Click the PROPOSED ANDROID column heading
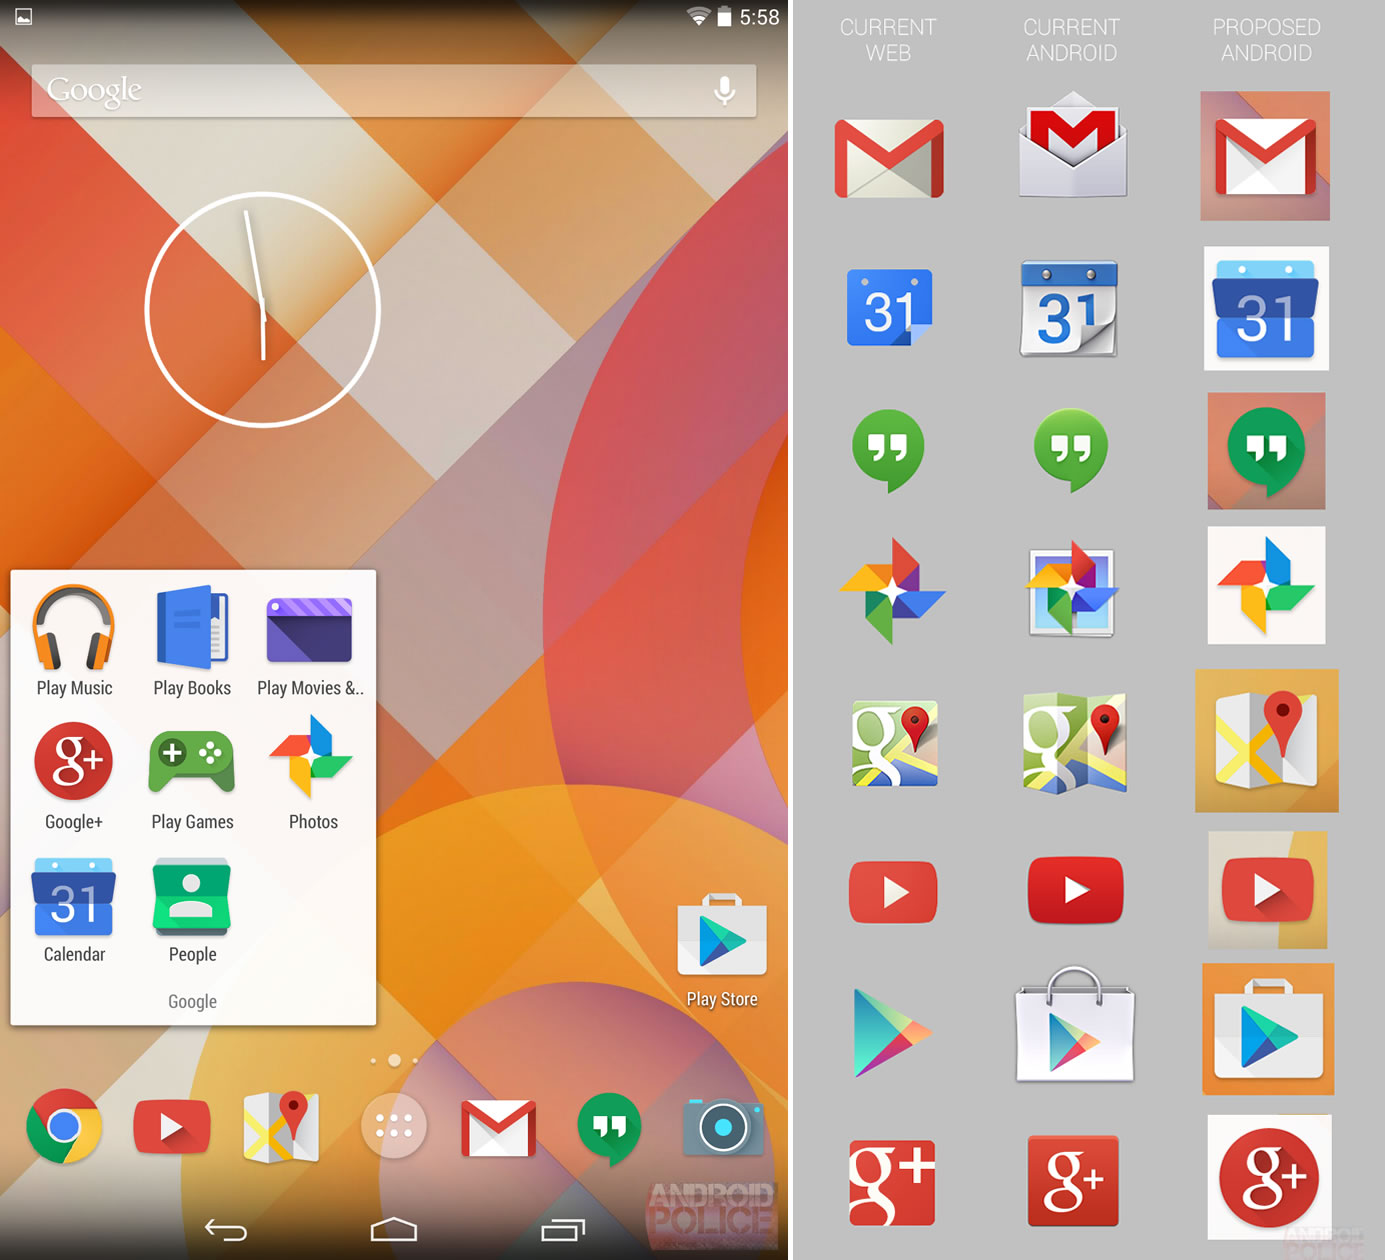1385x1260 pixels. (x=1266, y=40)
